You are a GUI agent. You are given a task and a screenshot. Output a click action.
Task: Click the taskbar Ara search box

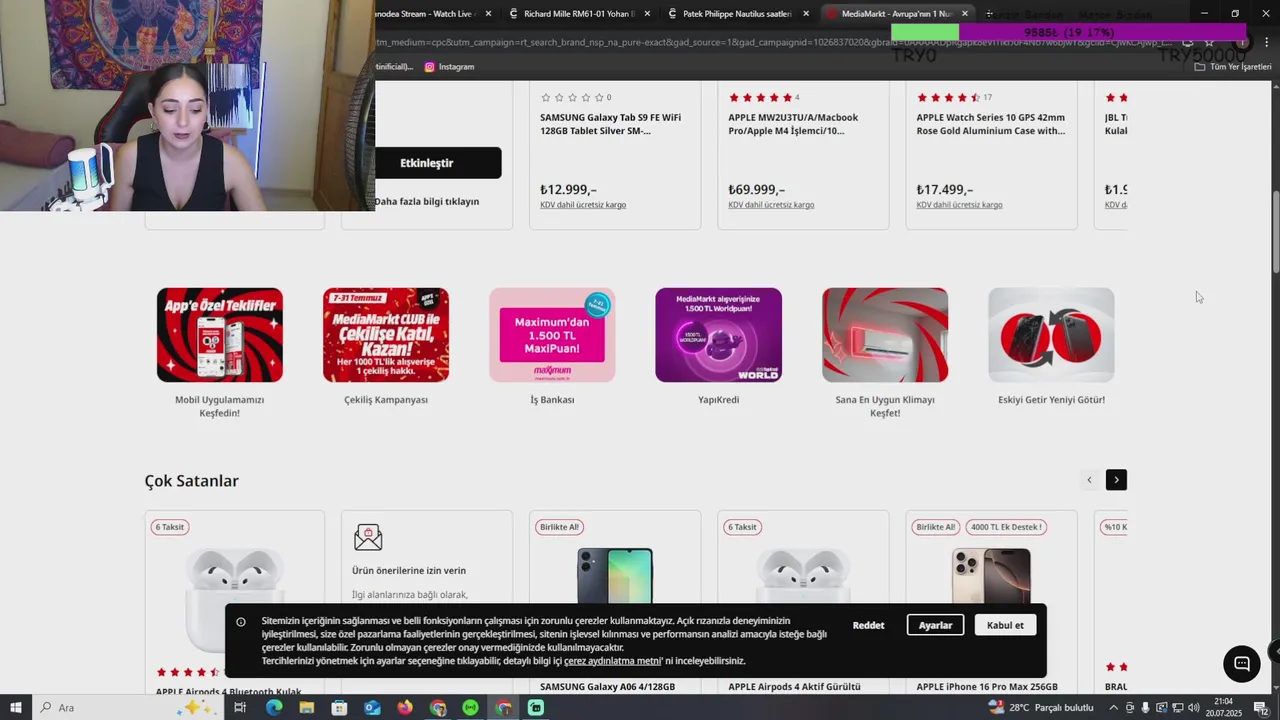[125, 707]
